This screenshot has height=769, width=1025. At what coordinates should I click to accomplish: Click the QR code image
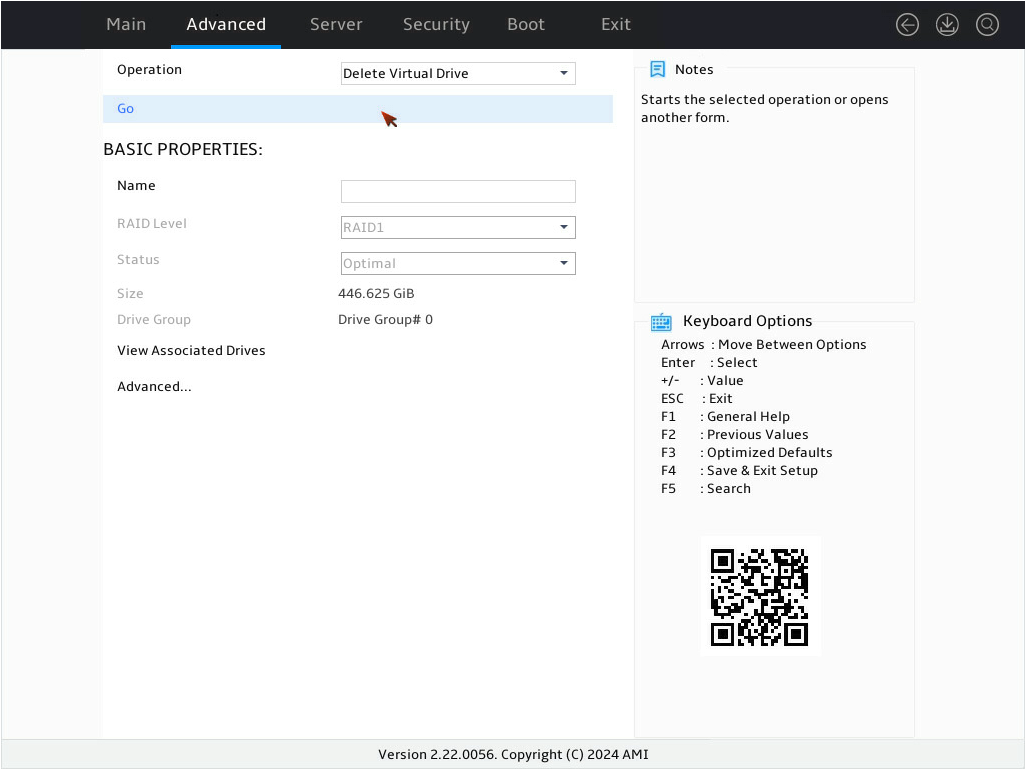760,597
